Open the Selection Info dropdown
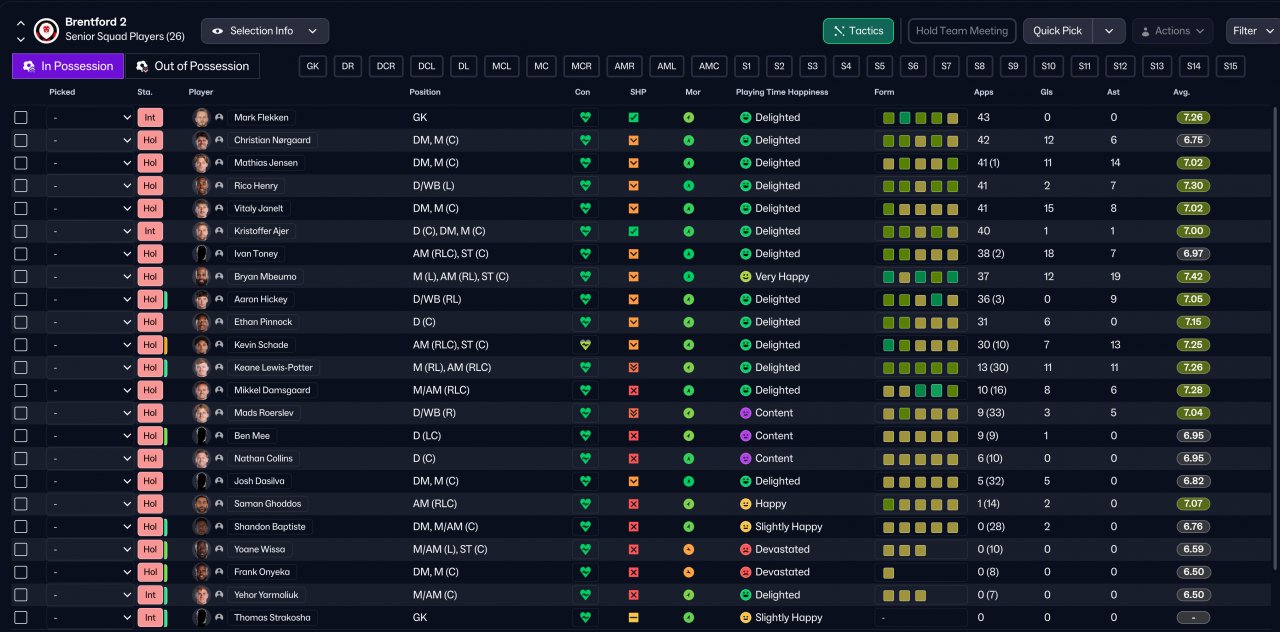This screenshot has width=1280, height=632. pyautogui.click(x=265, y=31)
